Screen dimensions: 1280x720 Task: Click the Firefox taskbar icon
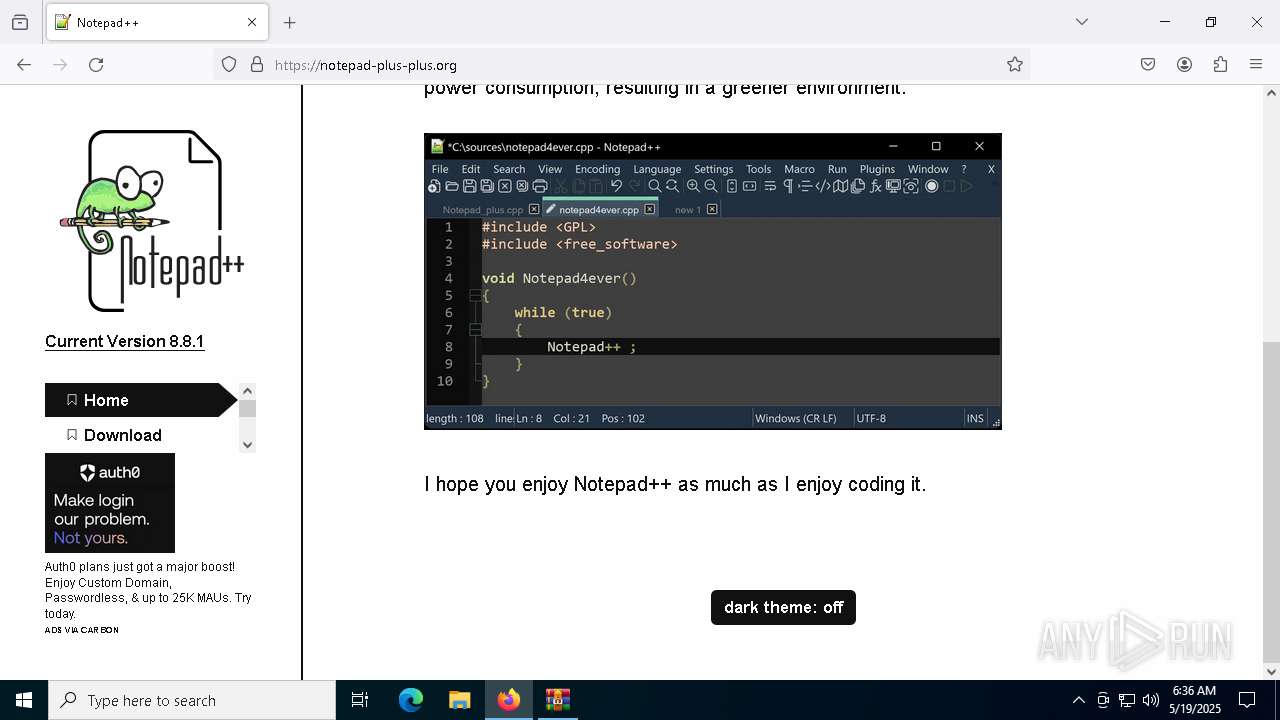pyautogui.click(x=509, y=700)
